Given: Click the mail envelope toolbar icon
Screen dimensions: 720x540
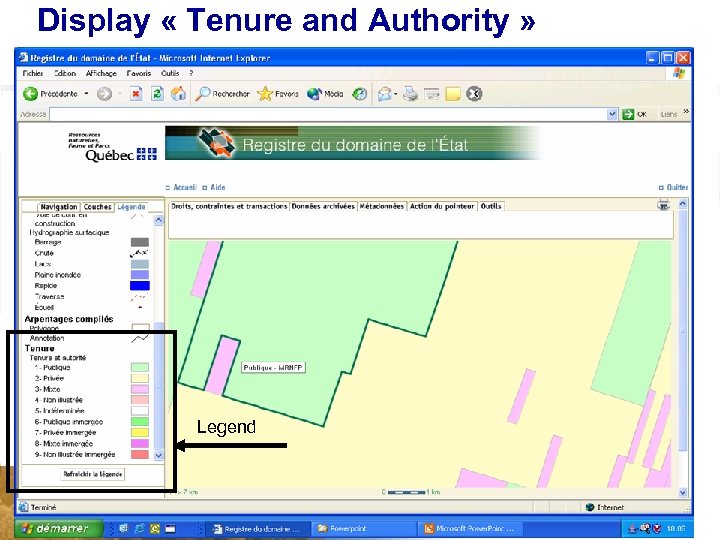Looking at the screenshot, I should pyautogui.click(x=384, y=94).
